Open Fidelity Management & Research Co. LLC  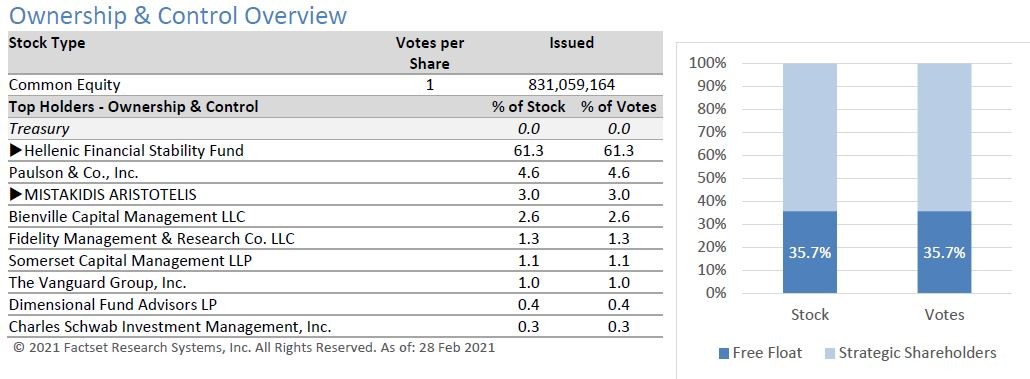(x=151, y=239)
